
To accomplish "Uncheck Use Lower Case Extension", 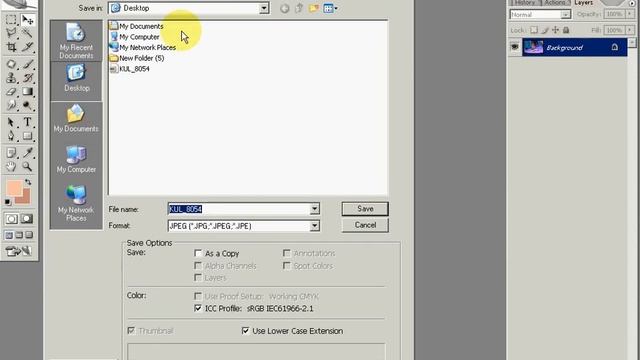I will [245, 331].
